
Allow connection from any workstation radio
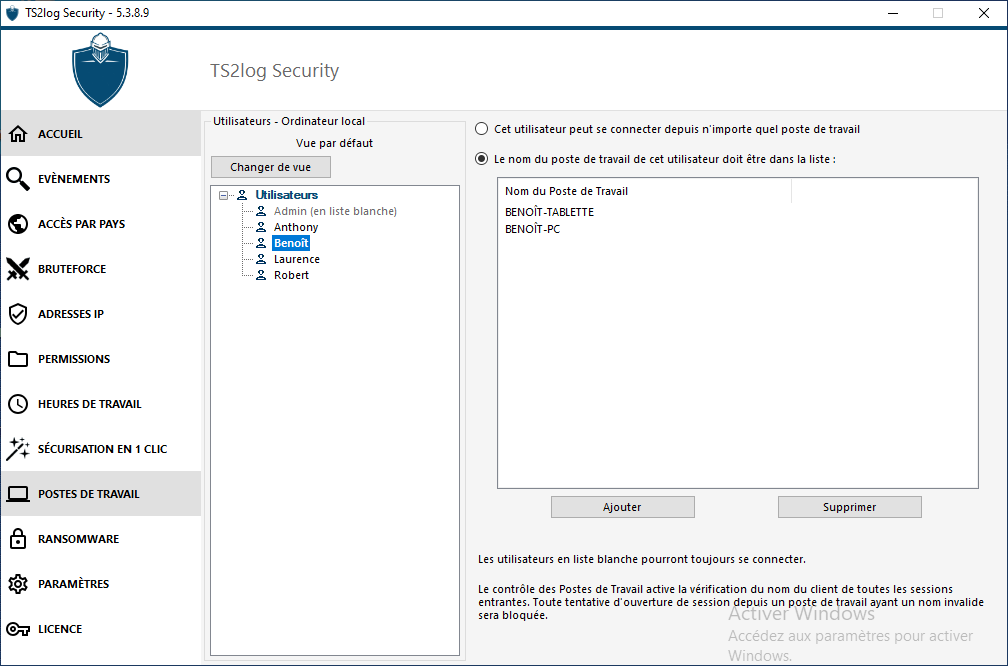coord(482,129)
